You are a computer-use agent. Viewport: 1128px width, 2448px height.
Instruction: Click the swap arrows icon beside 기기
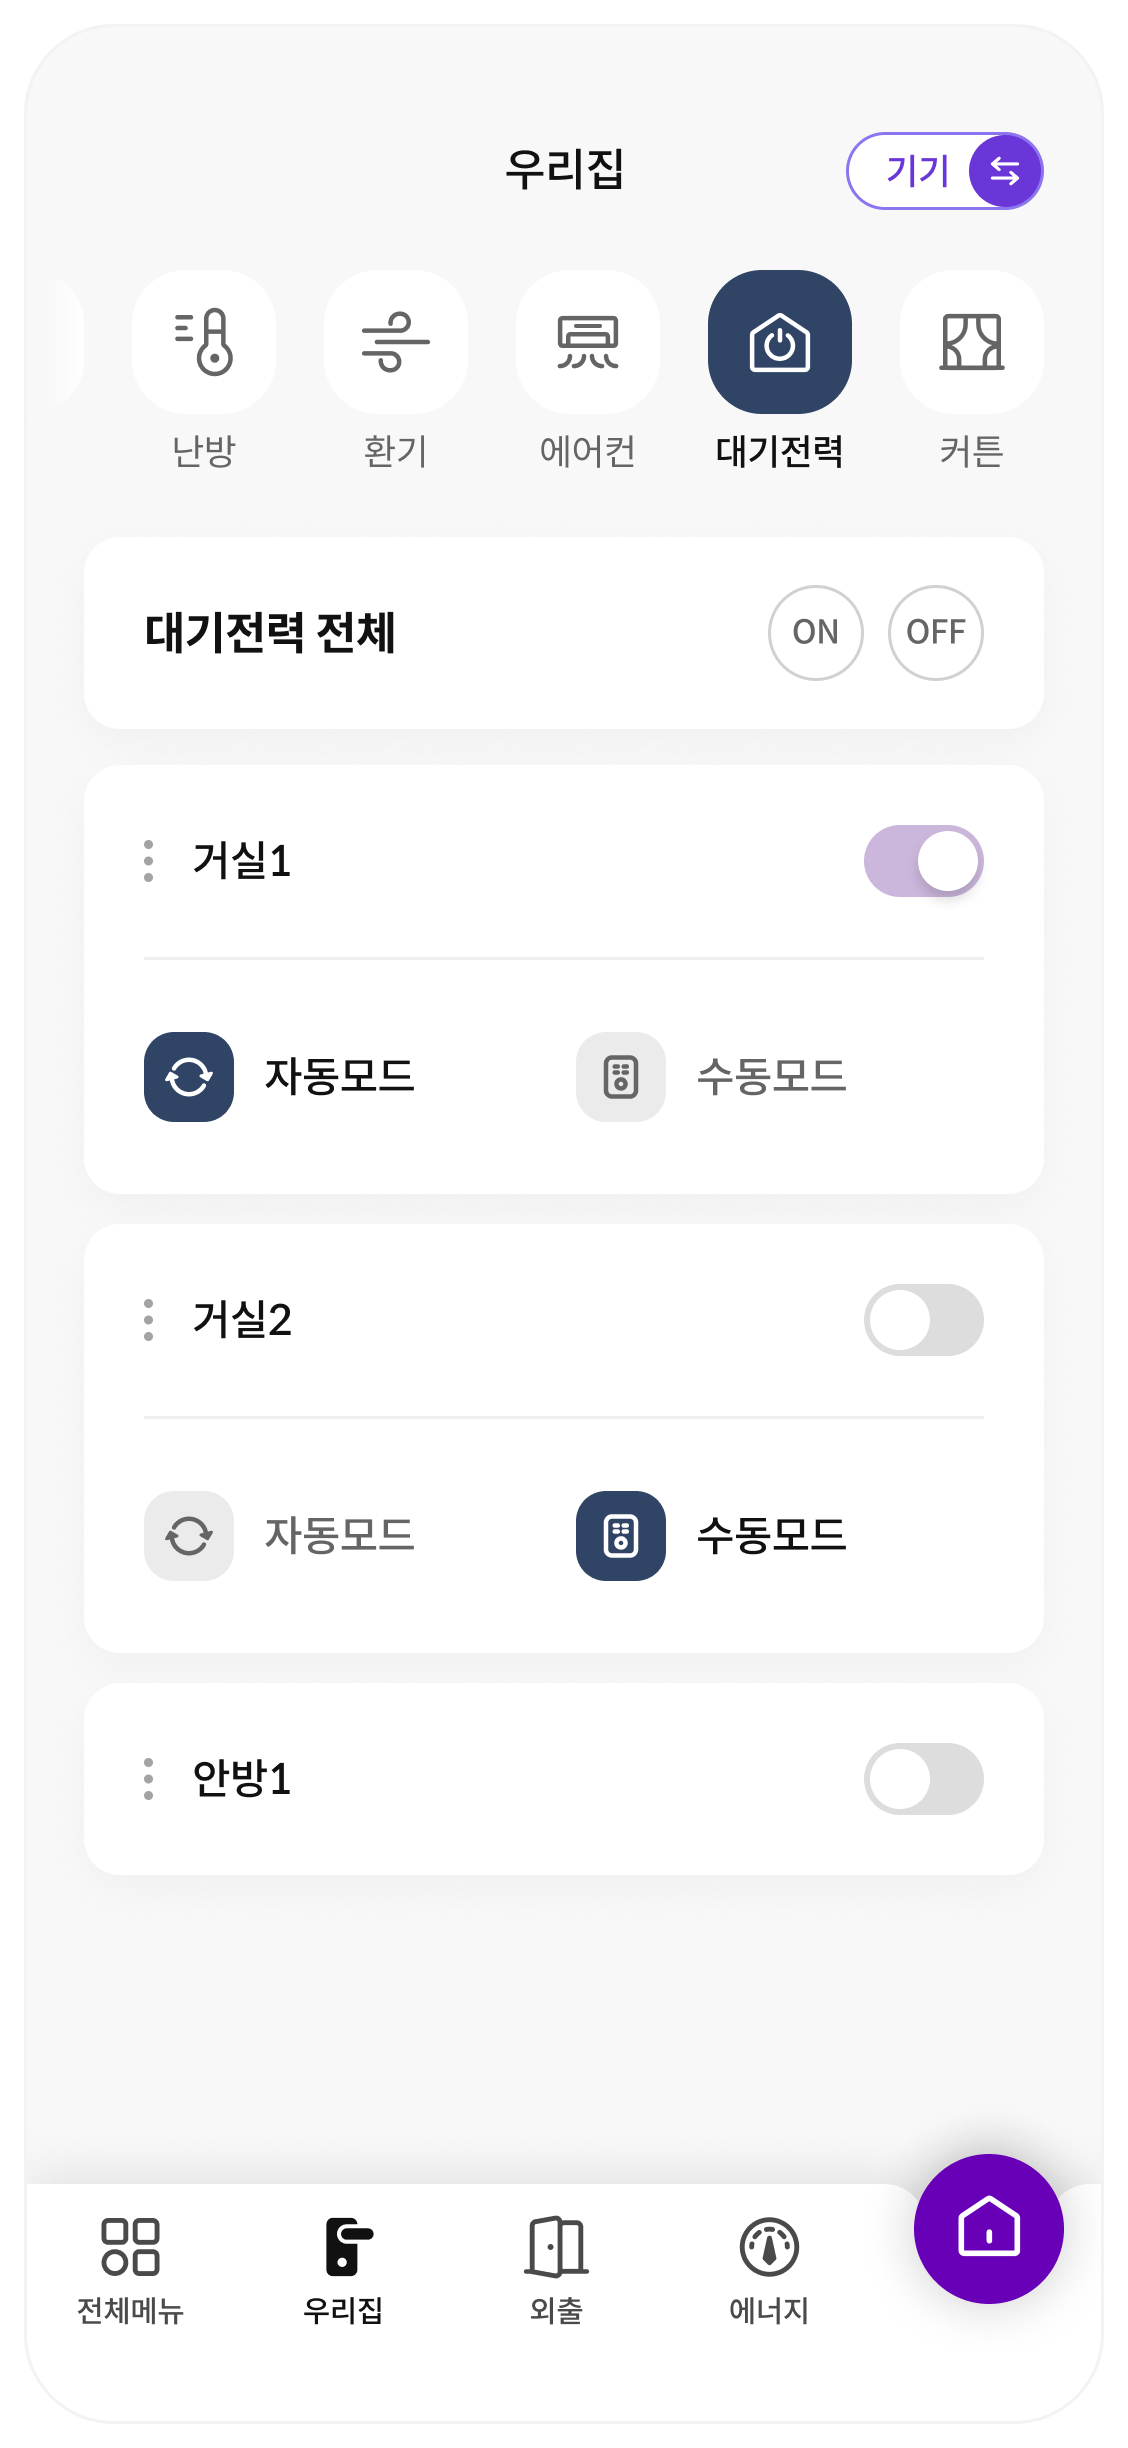(x=1005, y=171)
